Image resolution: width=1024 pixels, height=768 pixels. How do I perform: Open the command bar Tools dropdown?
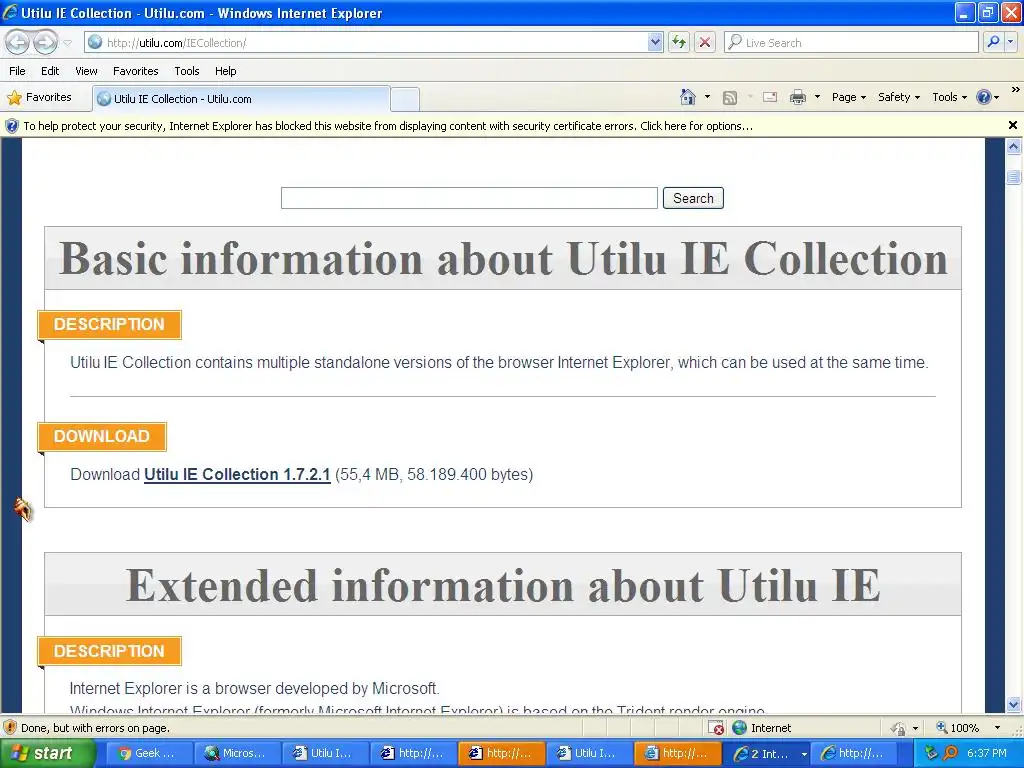949,97
